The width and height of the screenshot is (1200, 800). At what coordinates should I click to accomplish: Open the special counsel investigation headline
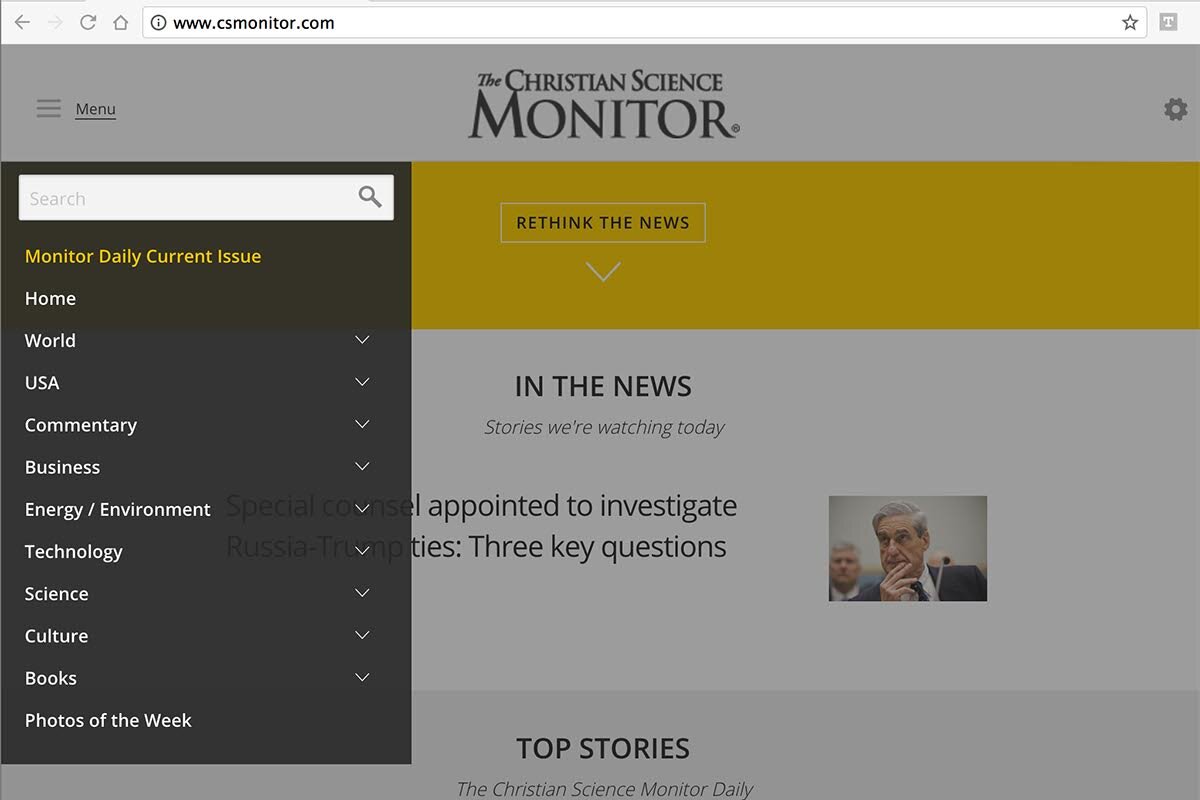pos(481,526)
